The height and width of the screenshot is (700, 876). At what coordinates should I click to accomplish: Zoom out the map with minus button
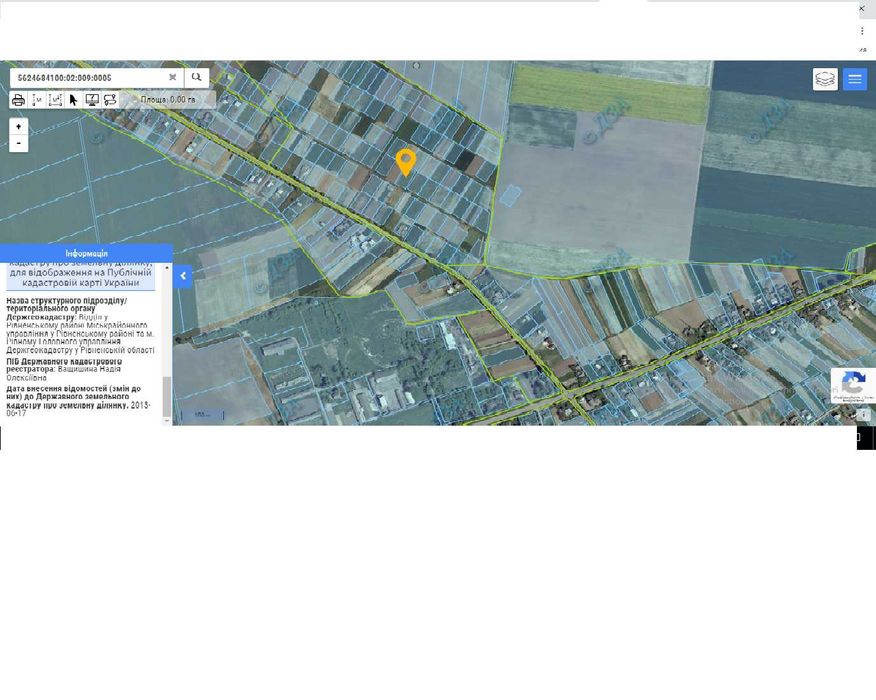(x=19, y=143)
